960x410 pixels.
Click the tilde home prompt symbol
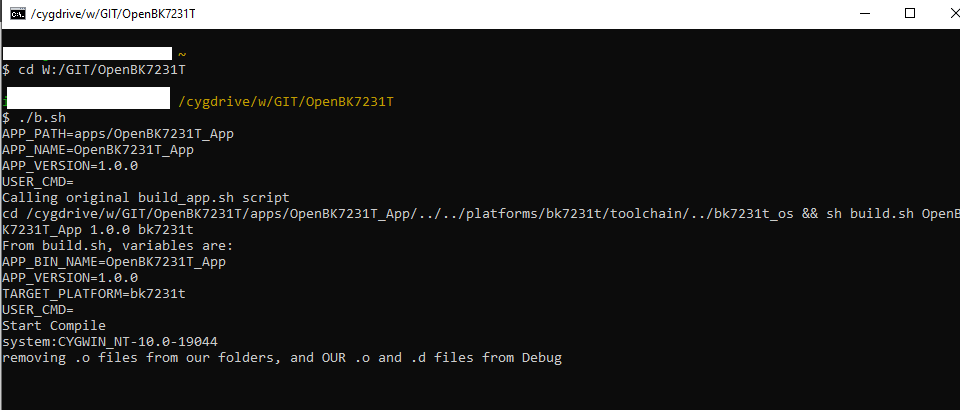tap(182, 54)
